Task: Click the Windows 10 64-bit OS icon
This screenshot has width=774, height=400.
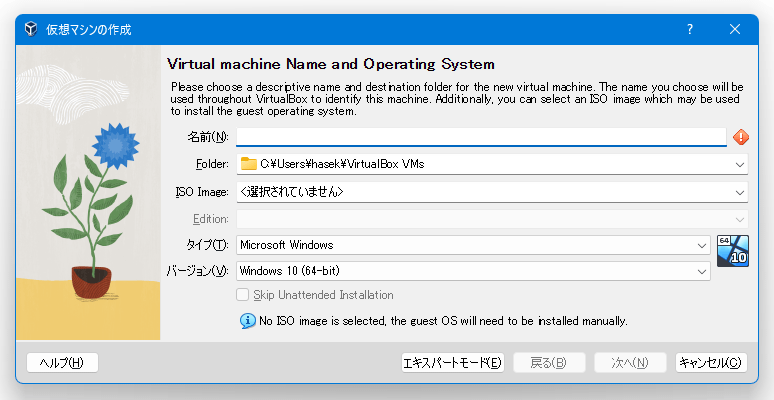Action: point(733,251)
